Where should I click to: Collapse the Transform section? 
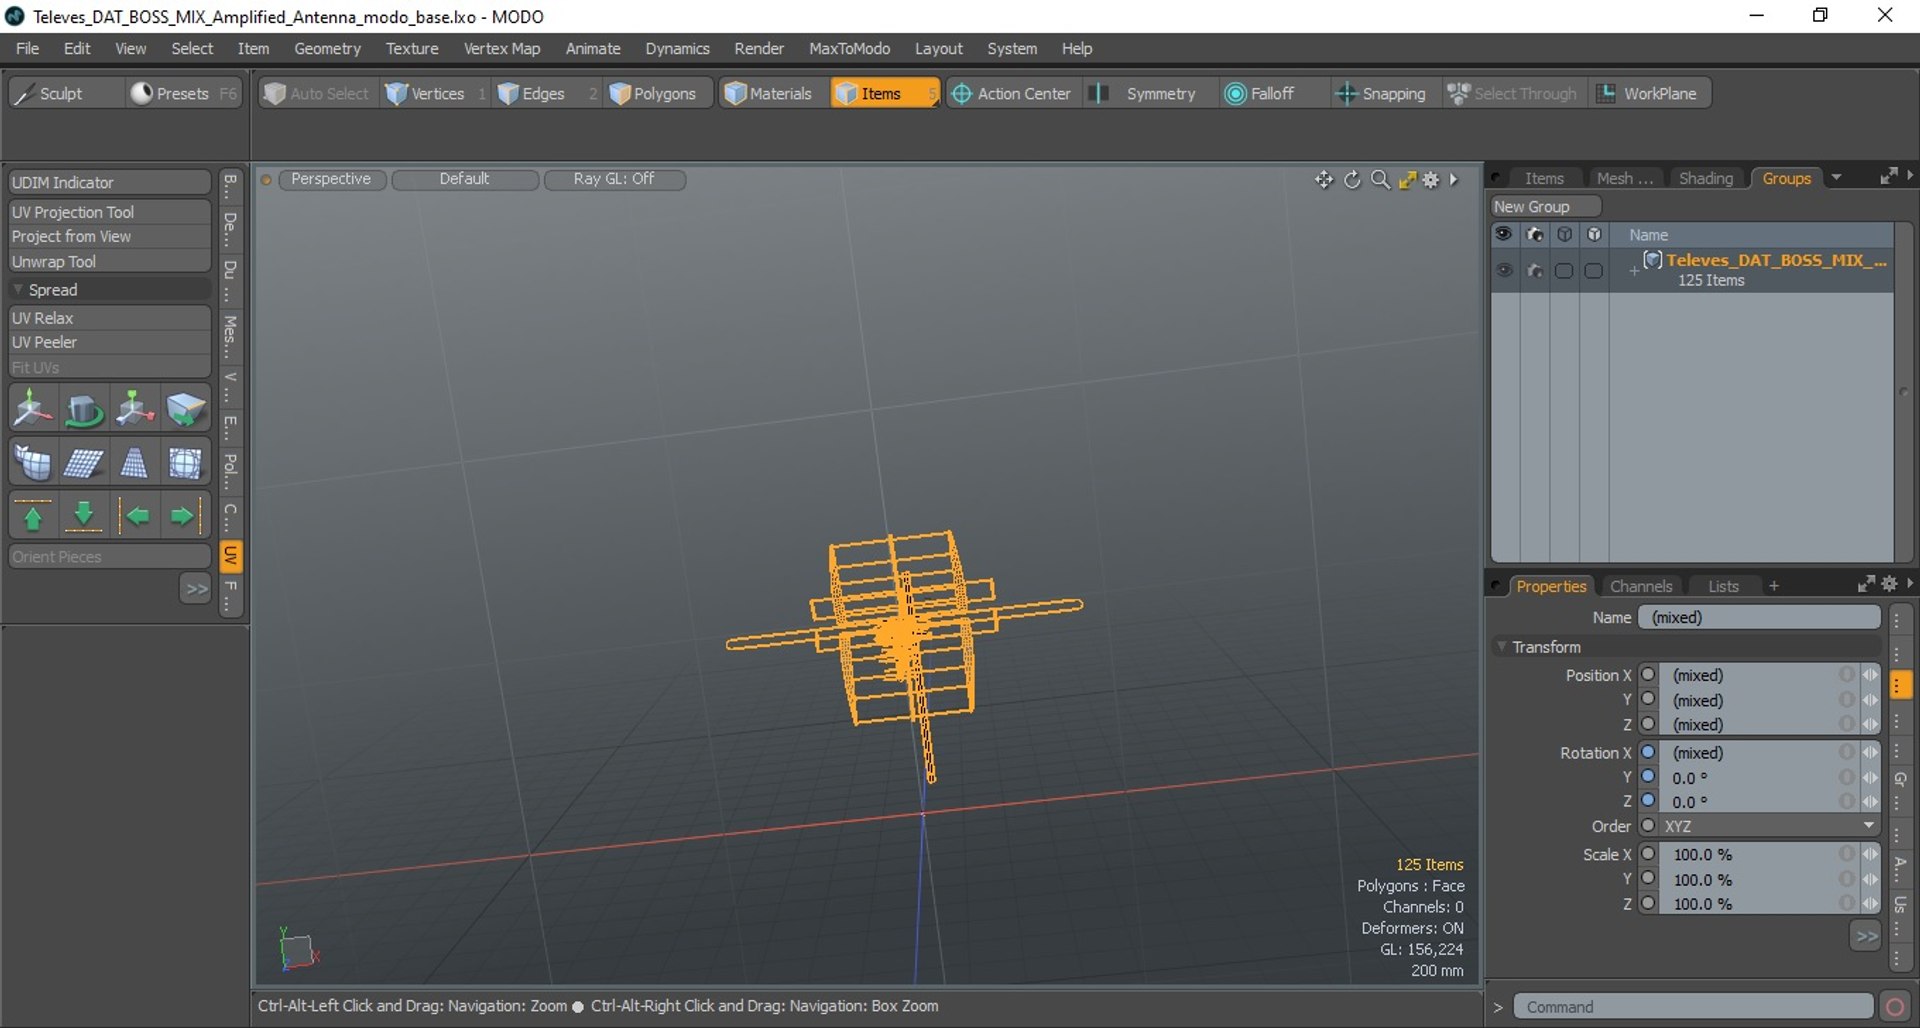1502,647
